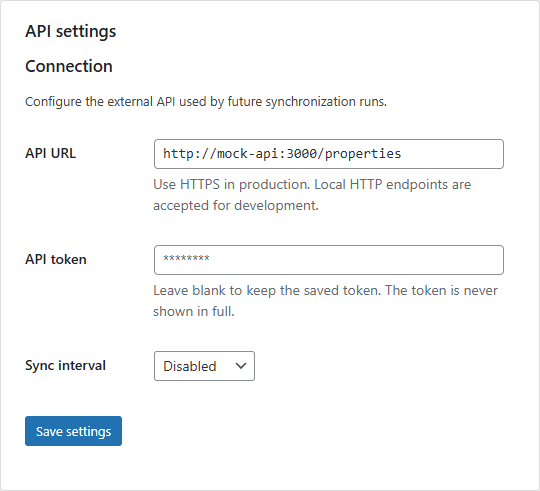Viewport: 540px width, 491px height.
Task: Click the Sync interval field label
Action: click(x=65, y=365)
